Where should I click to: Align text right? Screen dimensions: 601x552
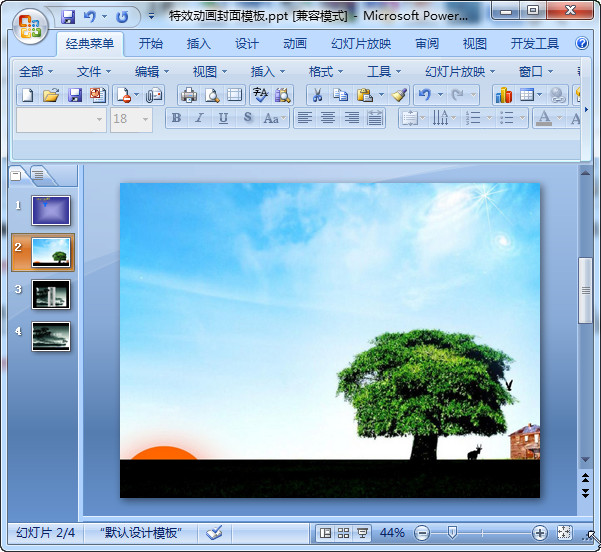352,118
